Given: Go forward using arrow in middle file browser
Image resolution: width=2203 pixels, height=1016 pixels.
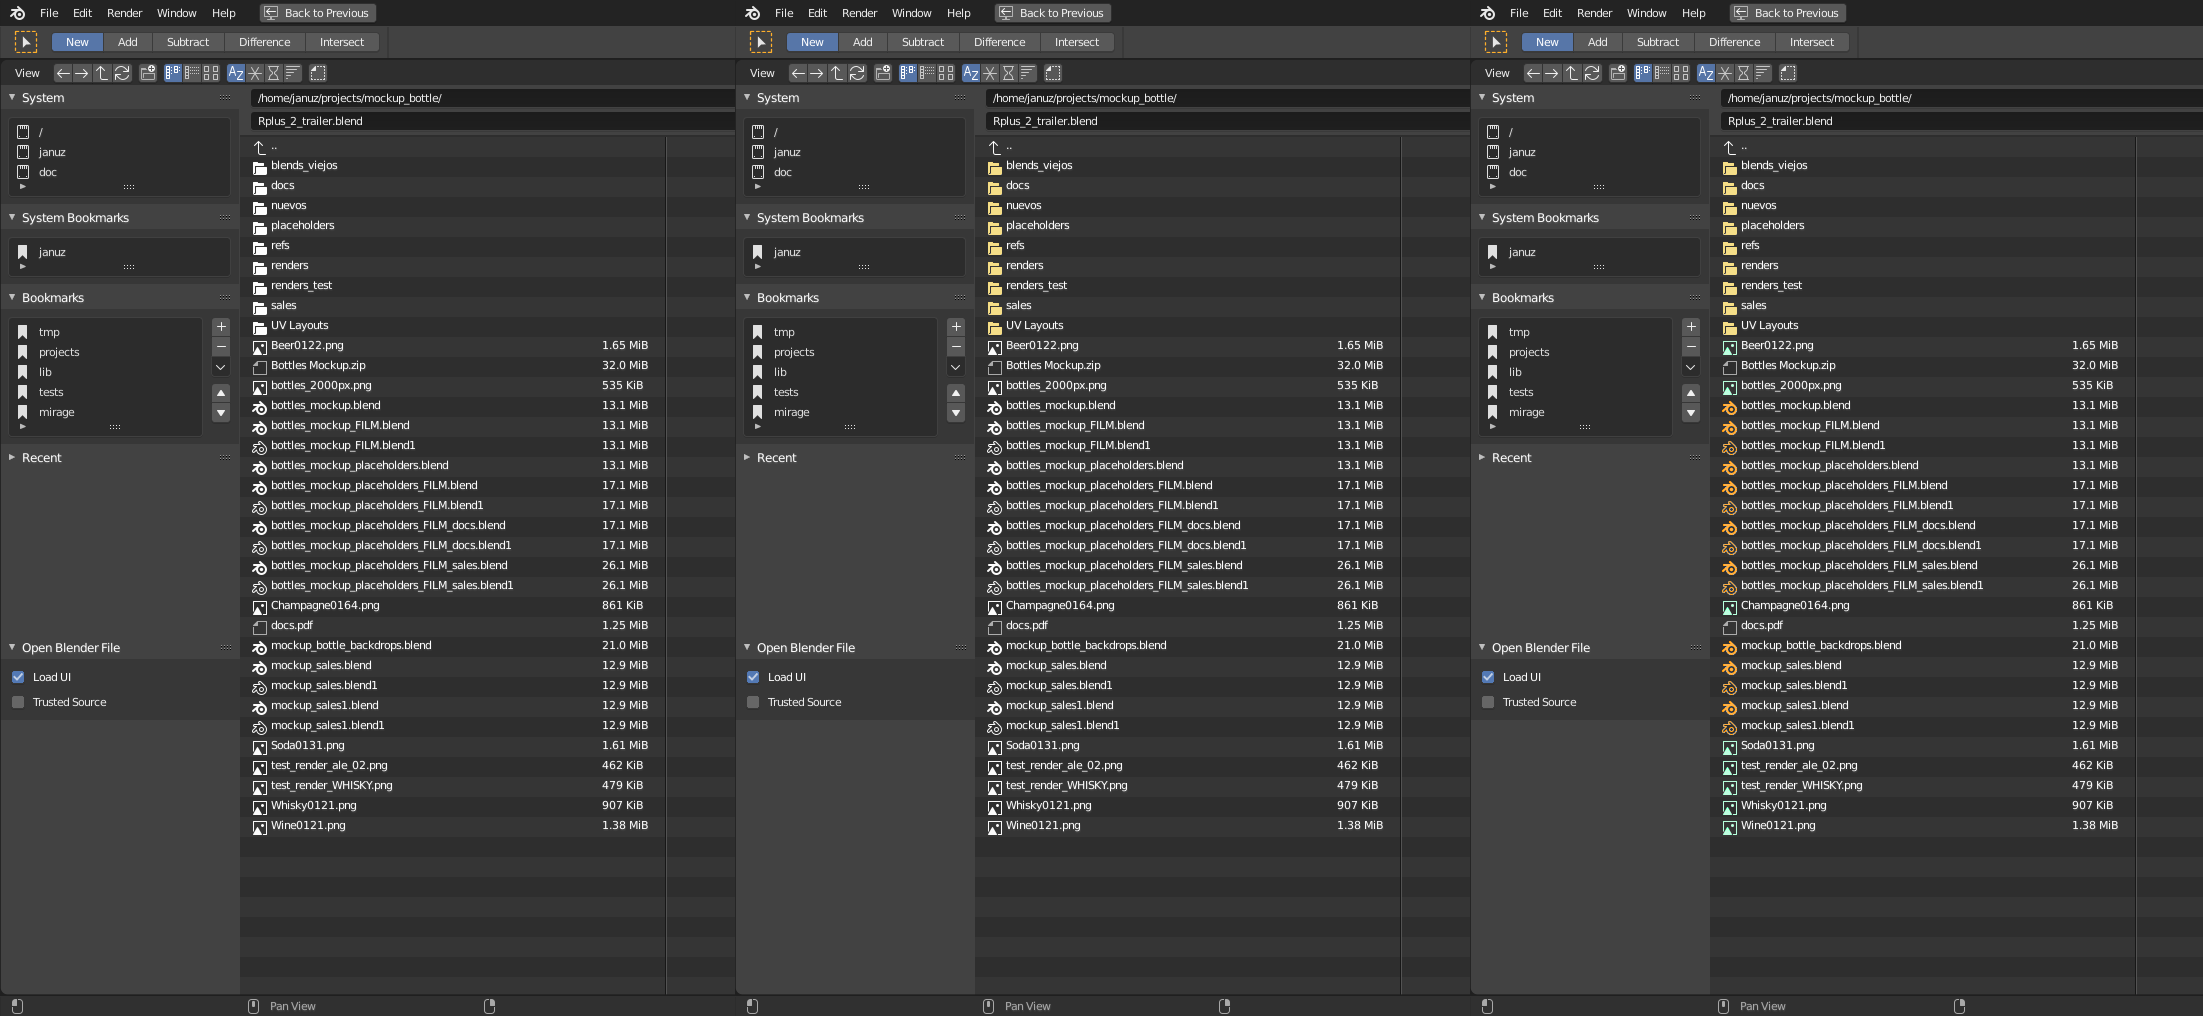Looking at the screenshot, I should tap(817, 73).
